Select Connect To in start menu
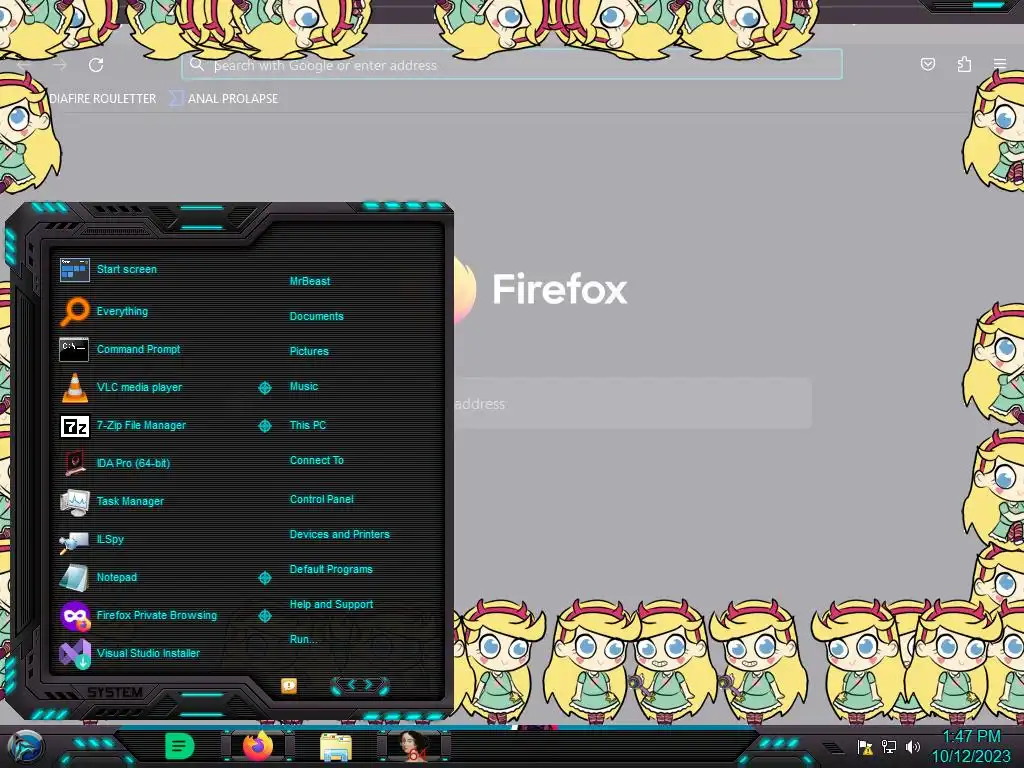This screenshot has height=768, width=1024. point(316,460)
